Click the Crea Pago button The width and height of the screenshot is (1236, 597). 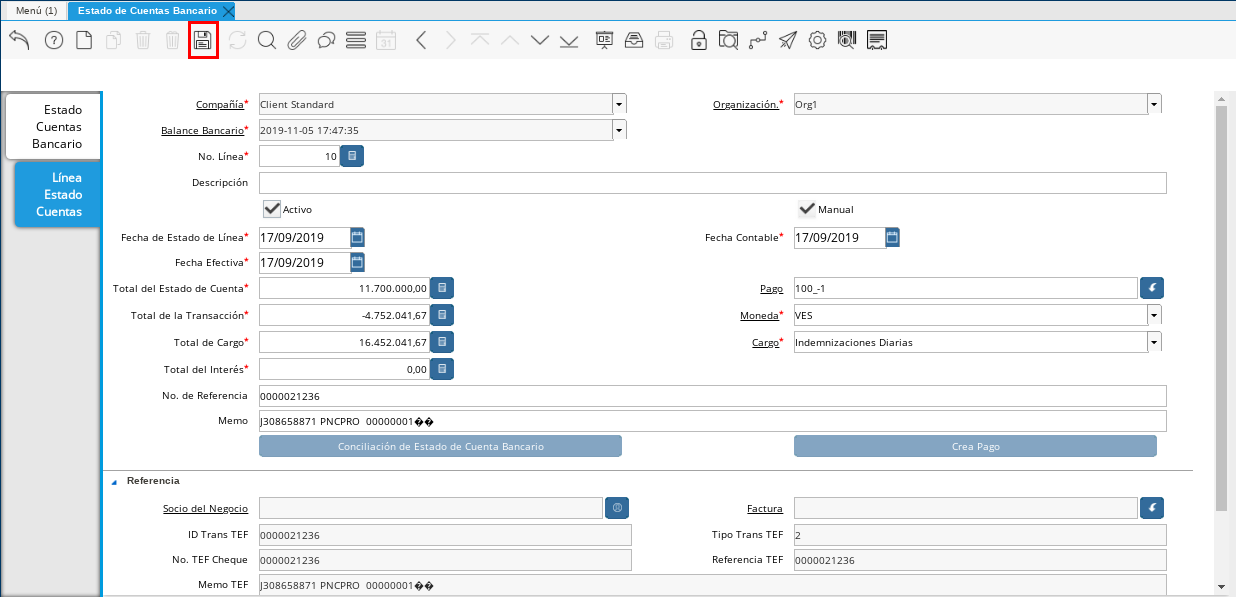[975, 446]
